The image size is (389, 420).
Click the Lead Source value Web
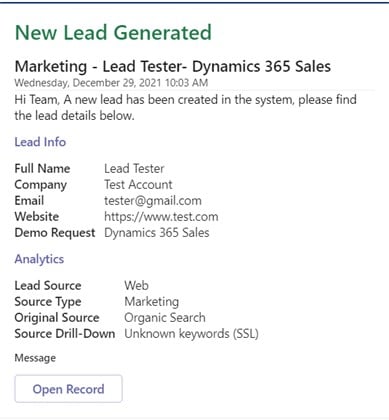[x=136, y=286]
